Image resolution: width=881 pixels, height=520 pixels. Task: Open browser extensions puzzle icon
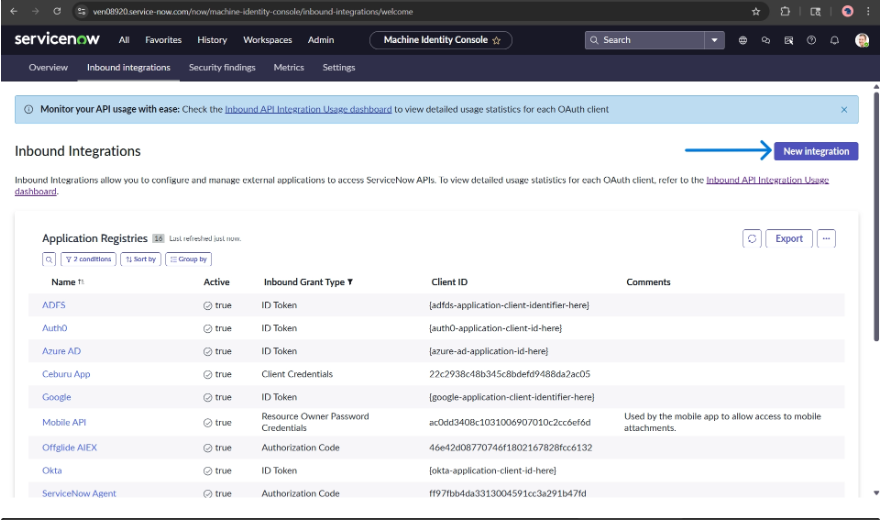click(785, 11)
